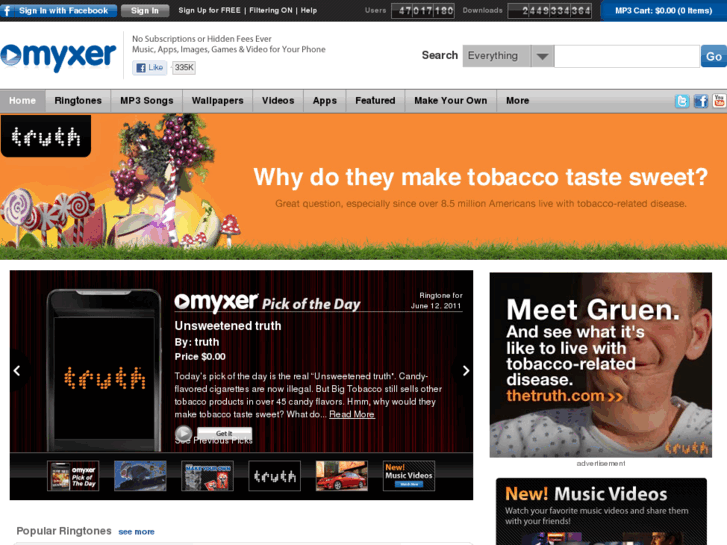Open the Make Your Own tab
The height and width of the screenshot is (545, 727).
click(451, 101)
